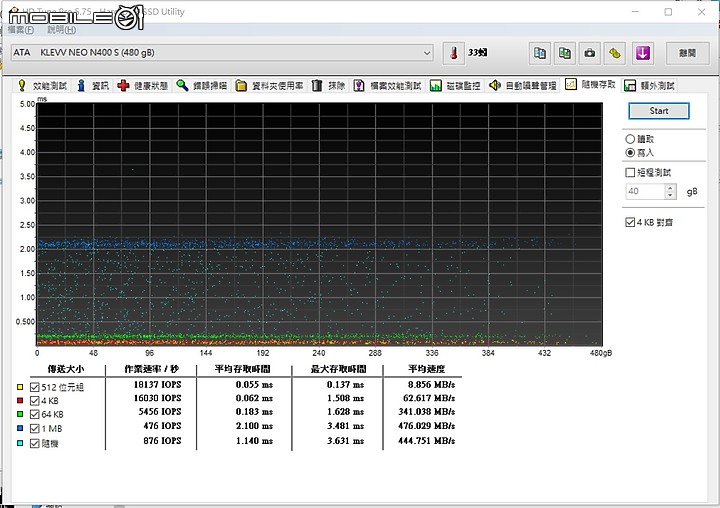
Task: Maximize the HD Tune Pro window
Action: click(668, 12)
